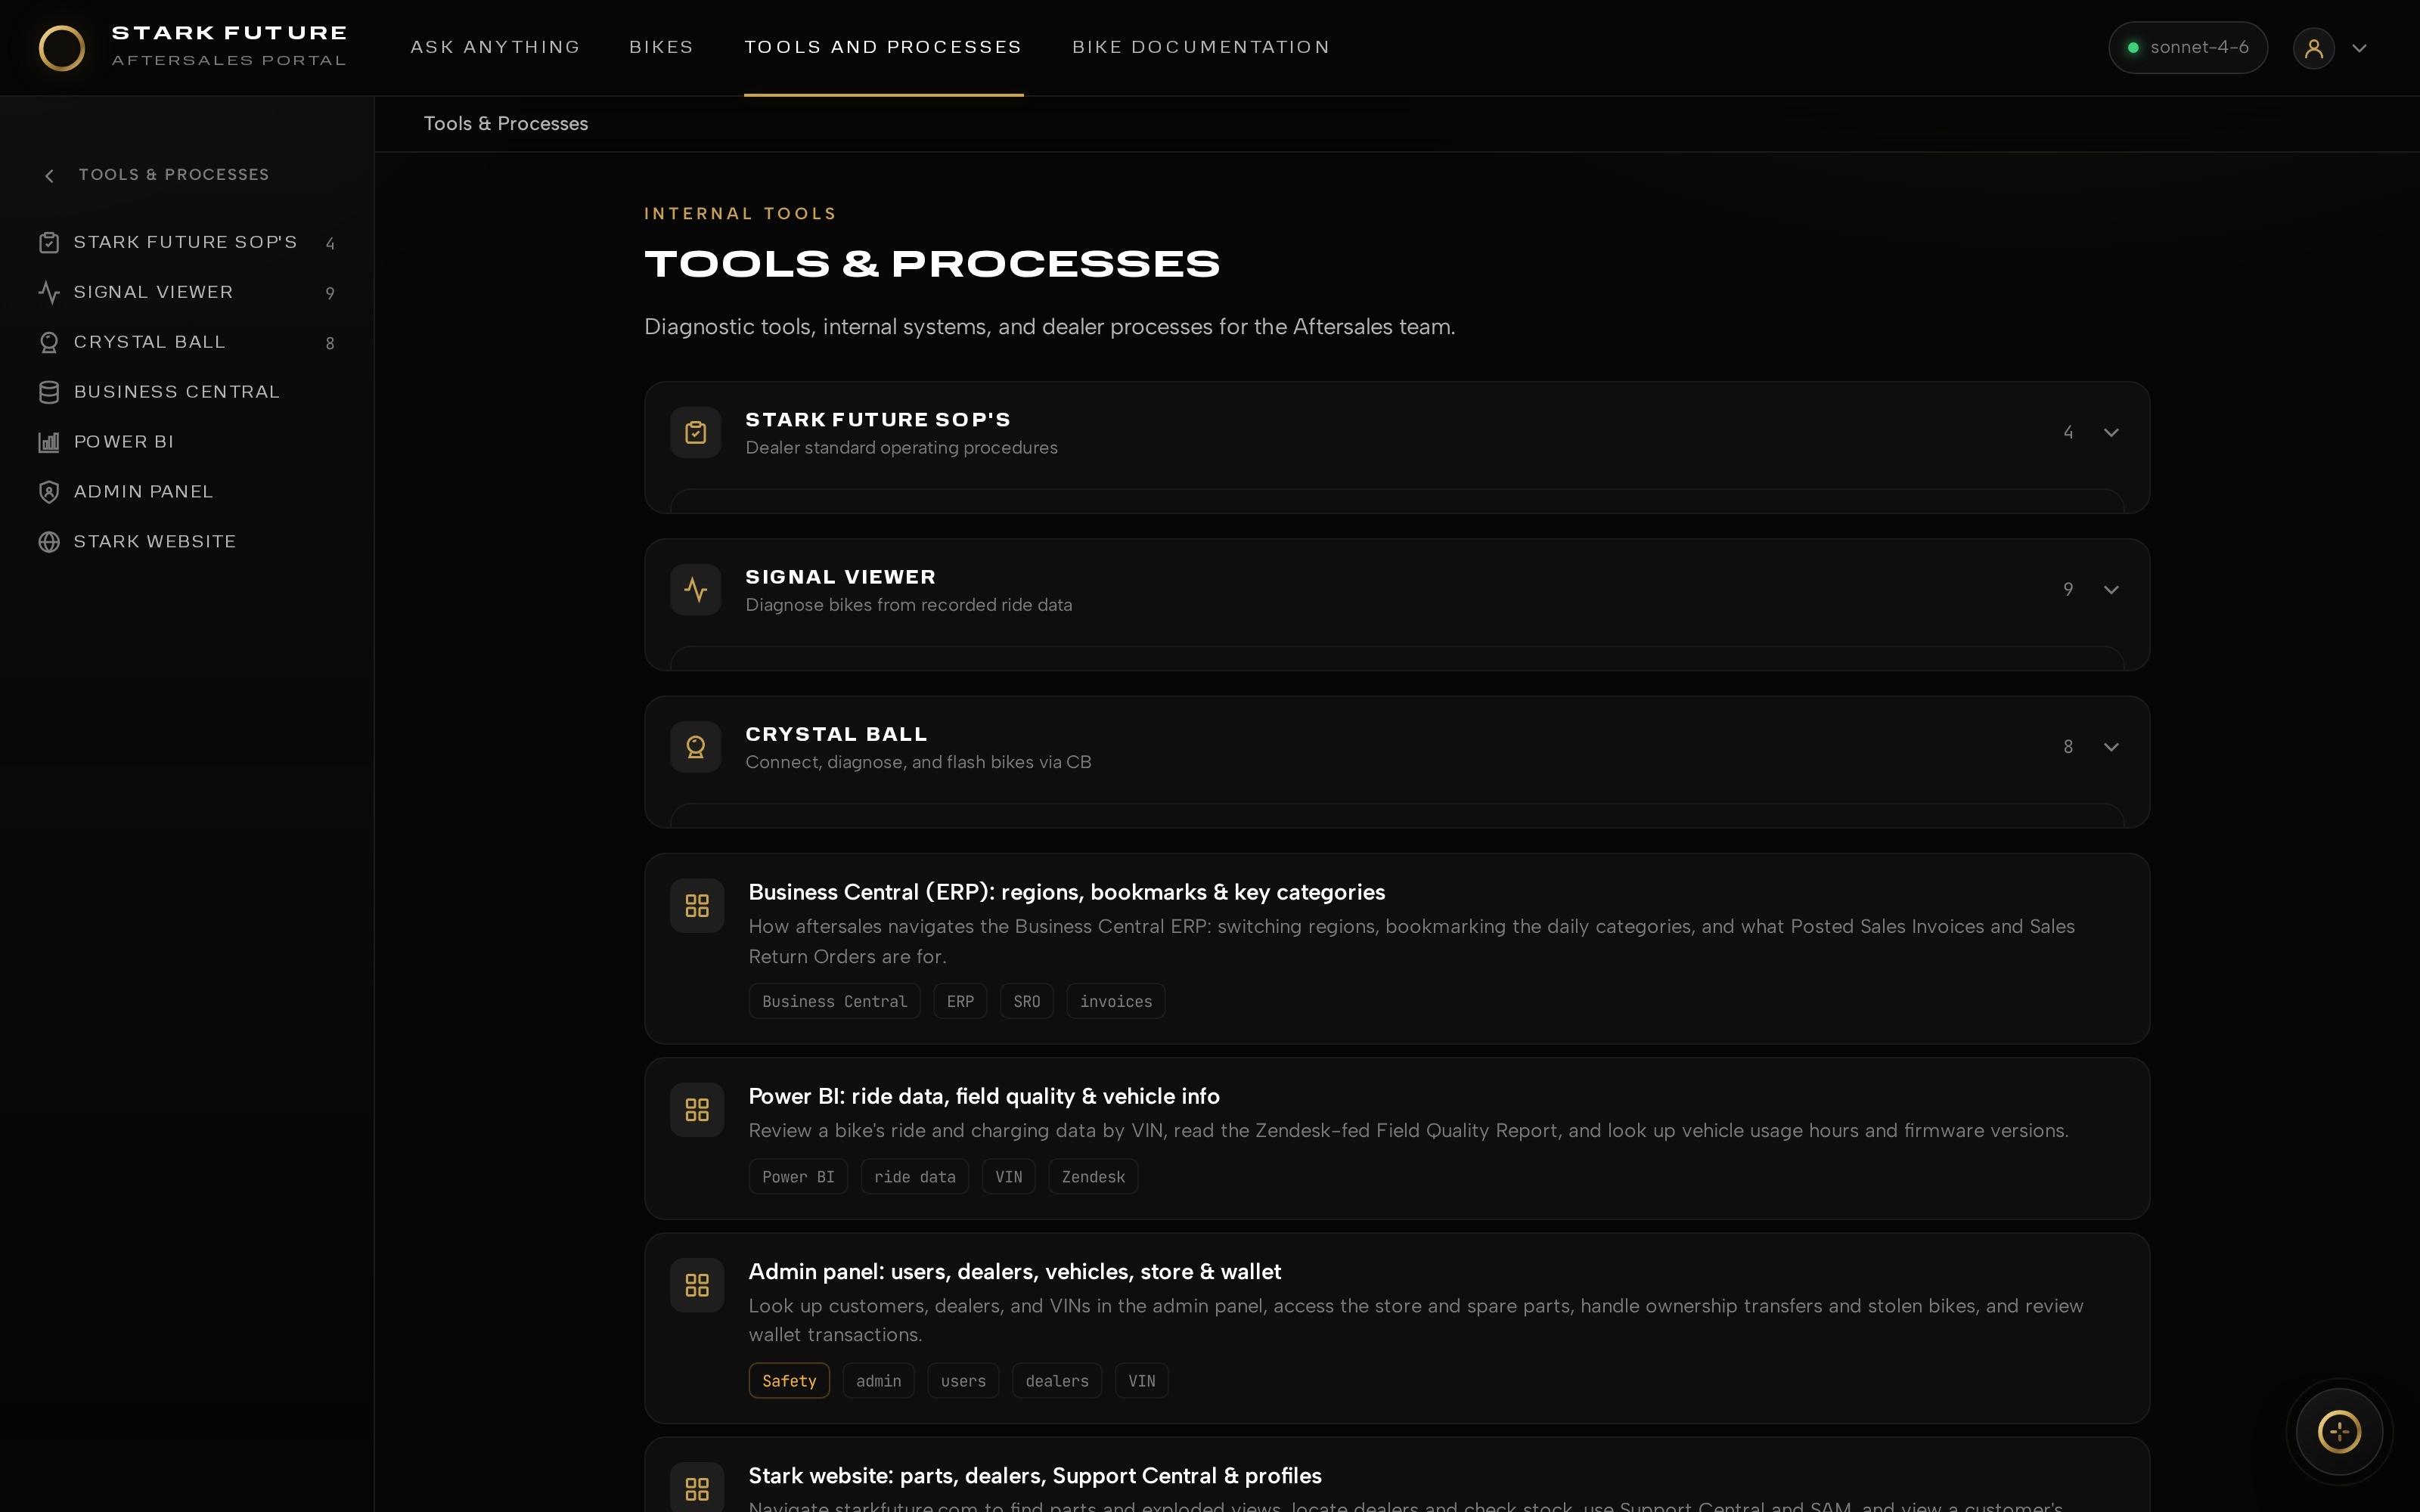Select Admin Panel in the sidebar

(187, 492)
